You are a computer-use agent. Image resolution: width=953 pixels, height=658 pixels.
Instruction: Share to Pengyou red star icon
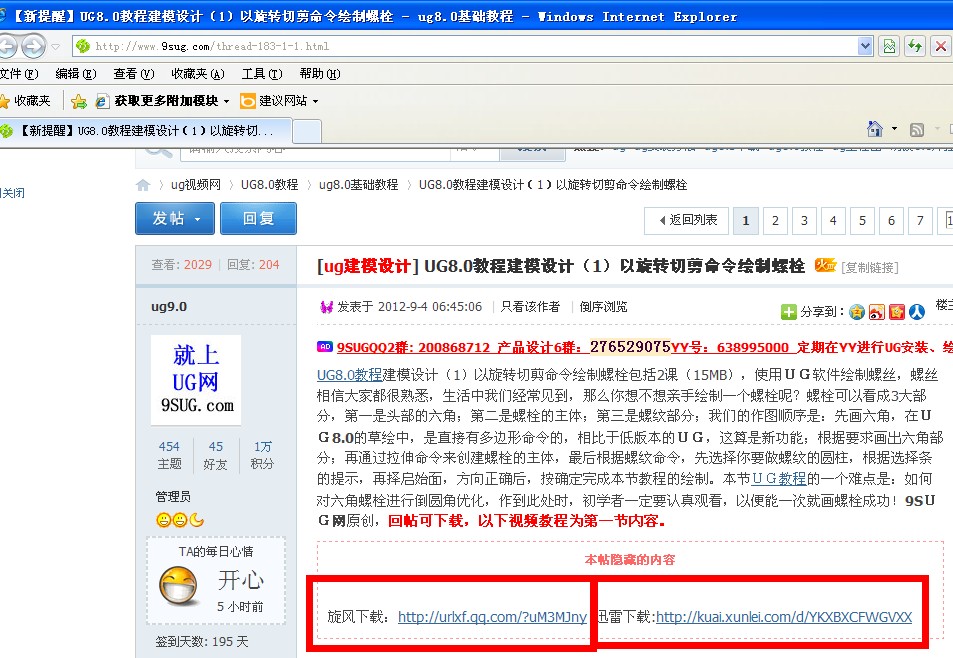coord(897,312)
